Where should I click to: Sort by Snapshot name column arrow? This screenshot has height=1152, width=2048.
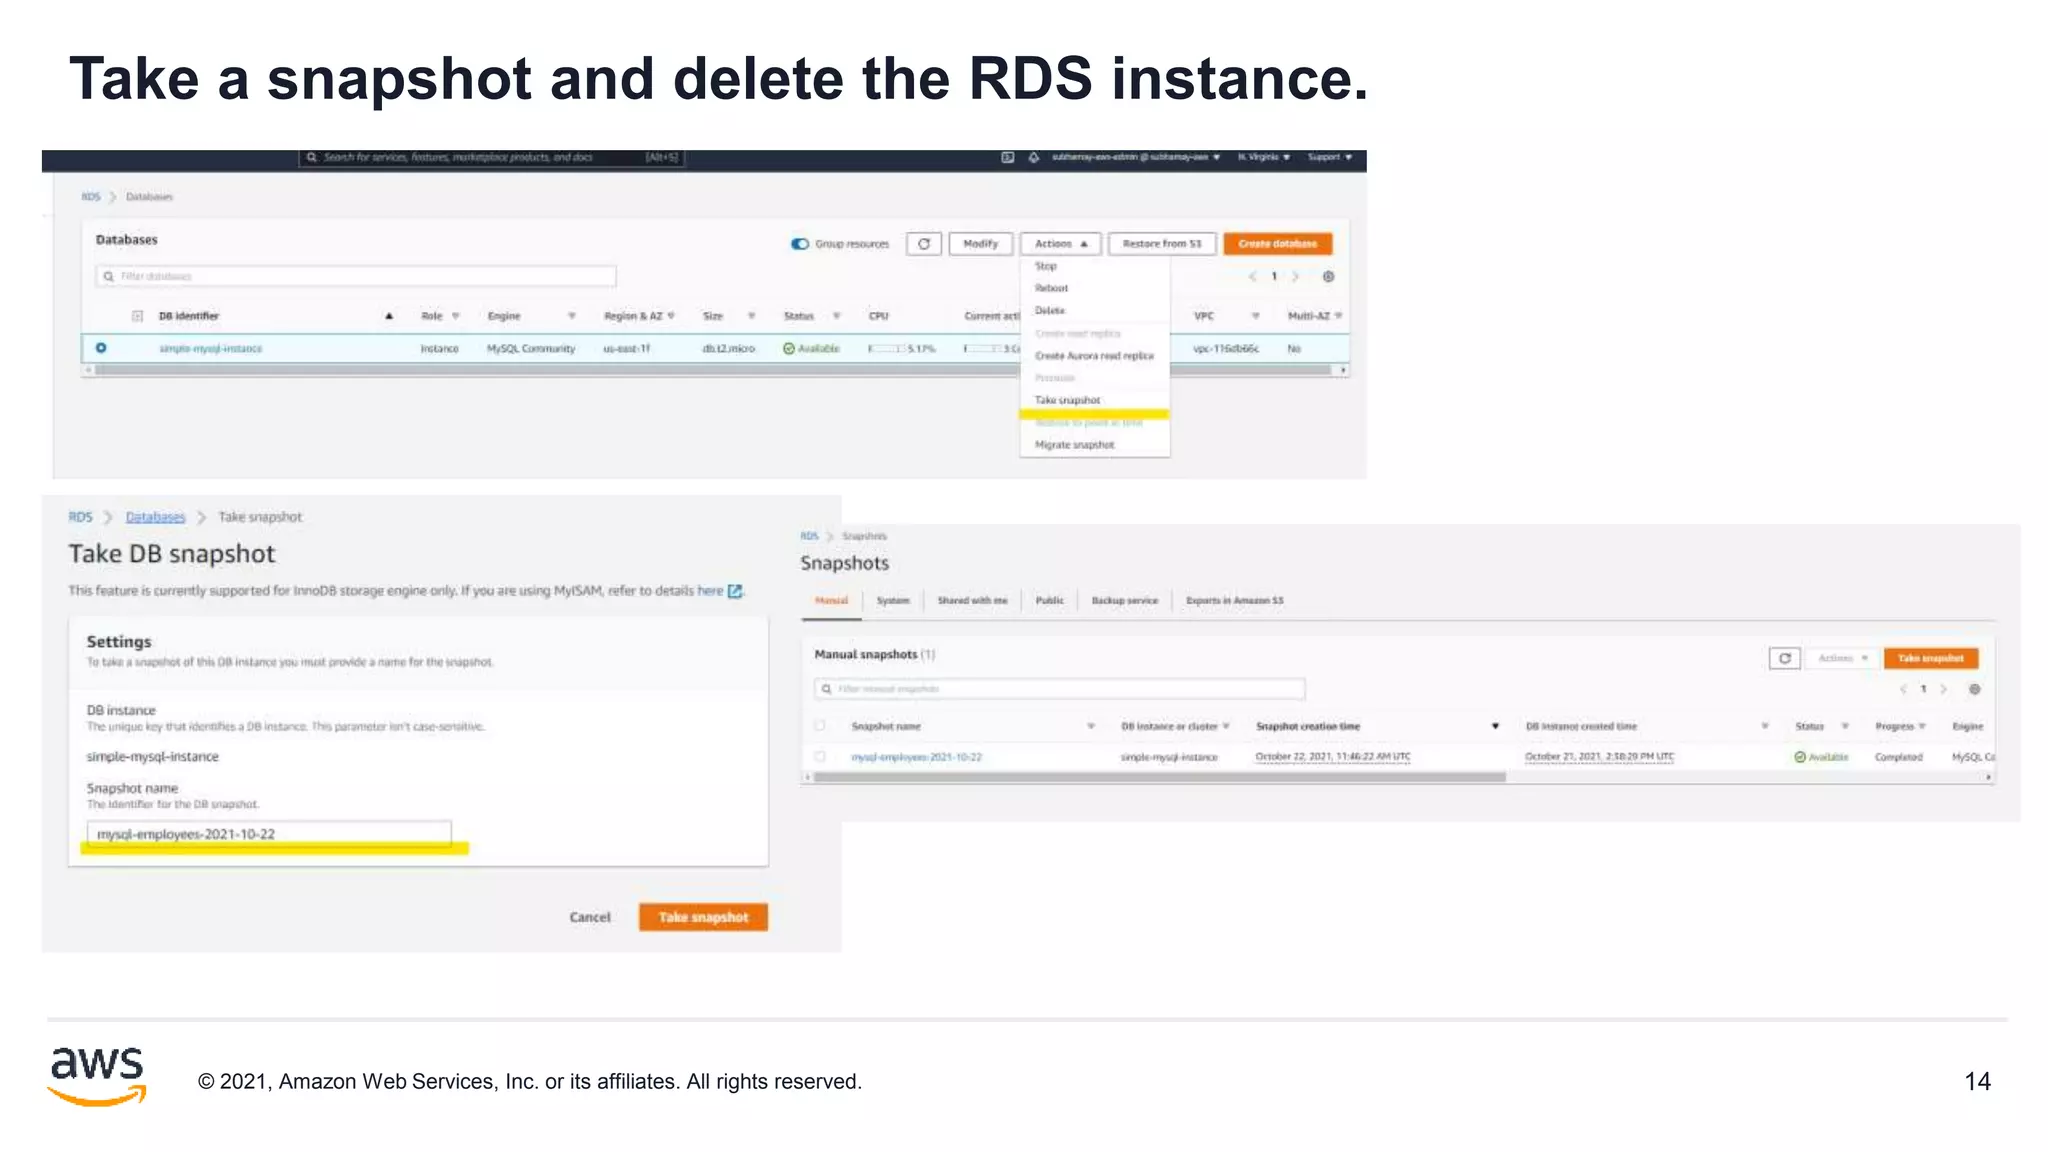tap(1091, 726)
